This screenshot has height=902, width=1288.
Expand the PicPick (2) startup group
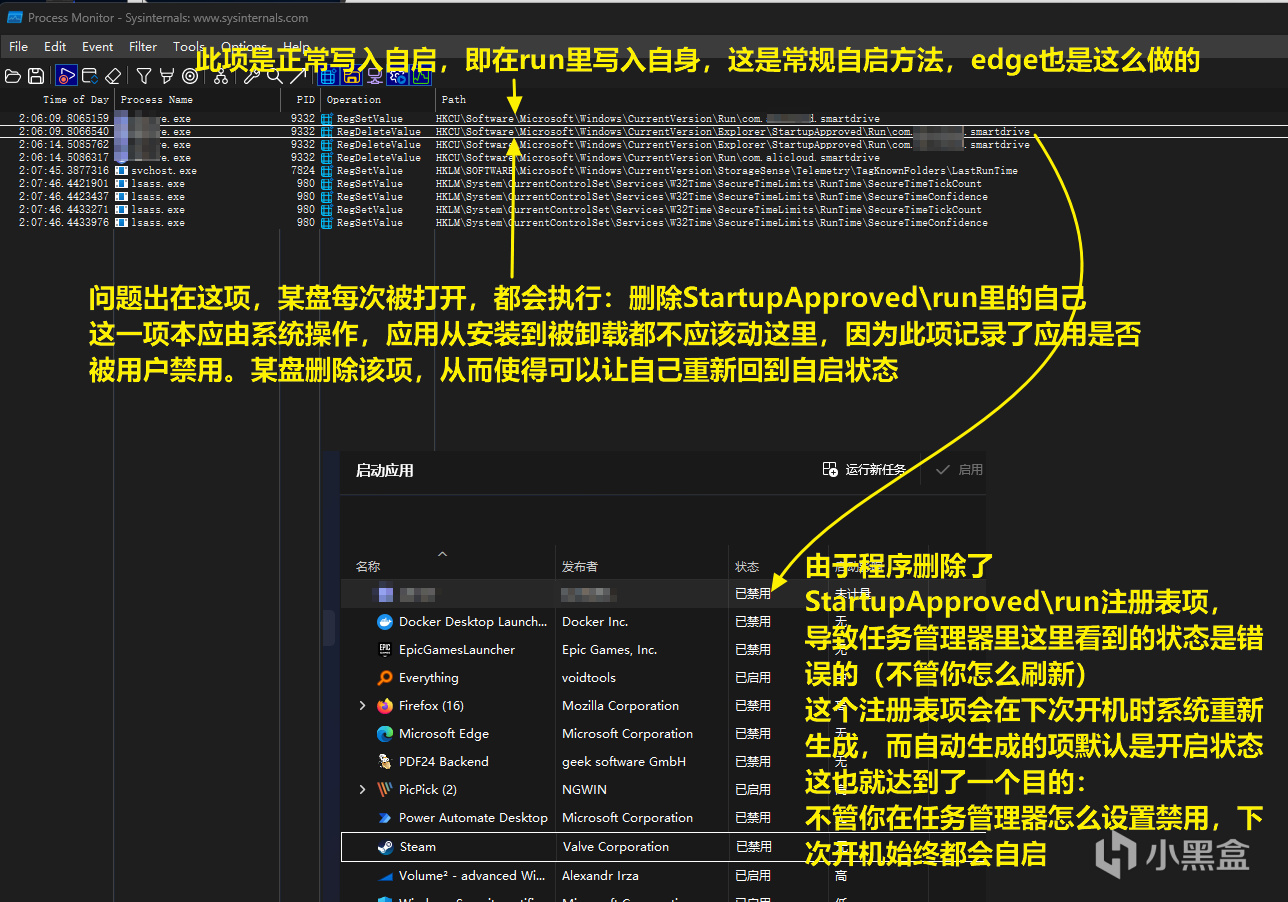[x=362, y=790]
